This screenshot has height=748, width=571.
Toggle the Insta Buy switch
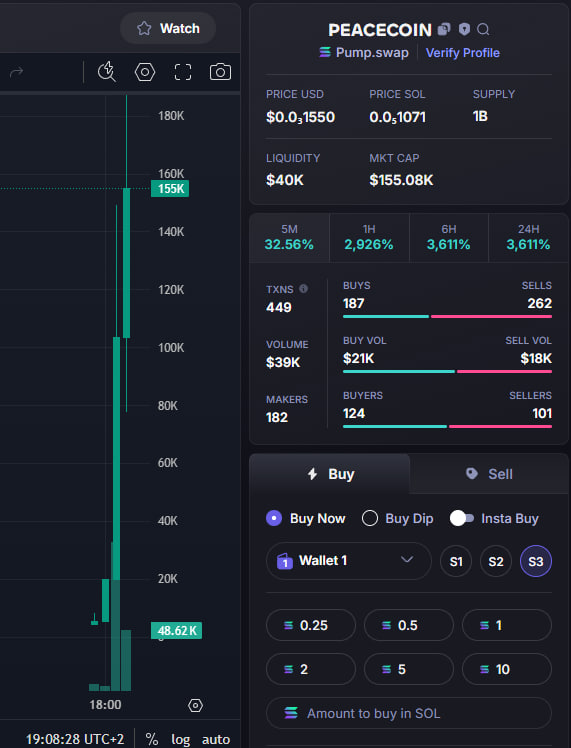pos(461,518)
